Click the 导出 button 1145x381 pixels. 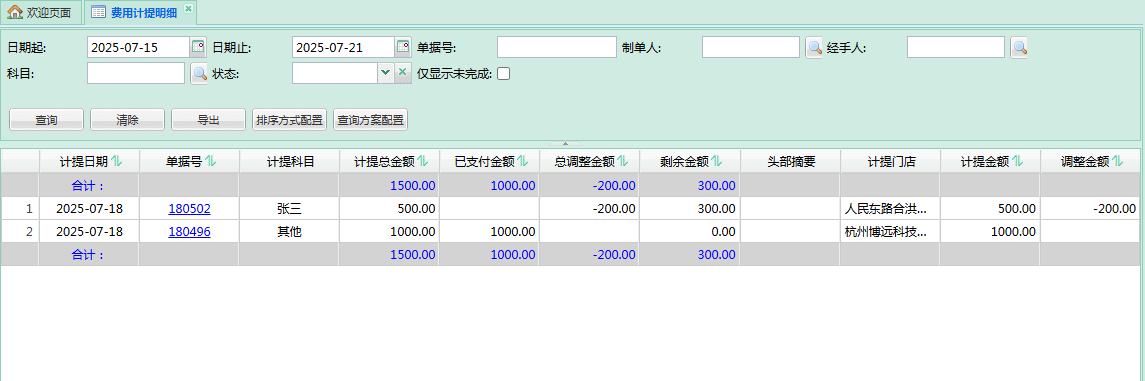tap(208, 120)
